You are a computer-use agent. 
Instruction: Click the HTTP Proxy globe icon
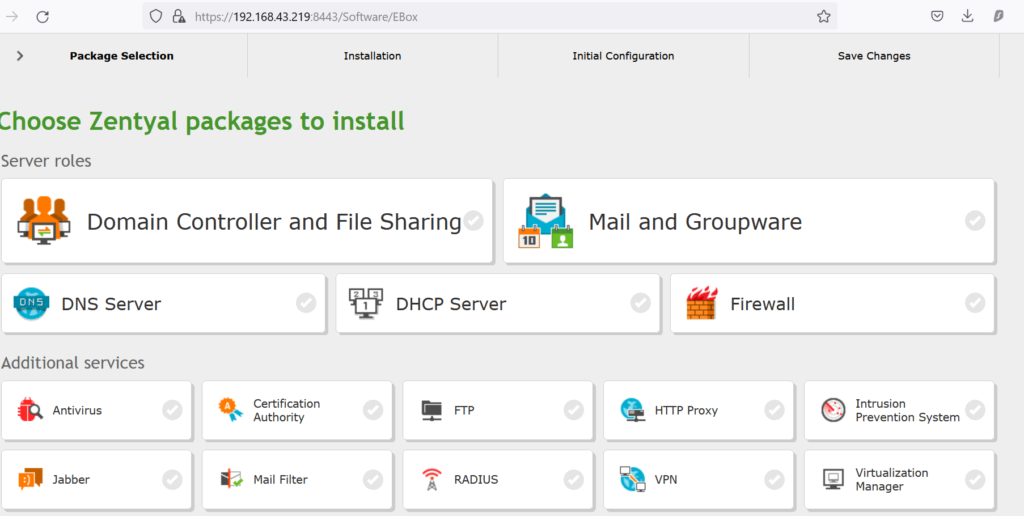(x=632, y=410)
